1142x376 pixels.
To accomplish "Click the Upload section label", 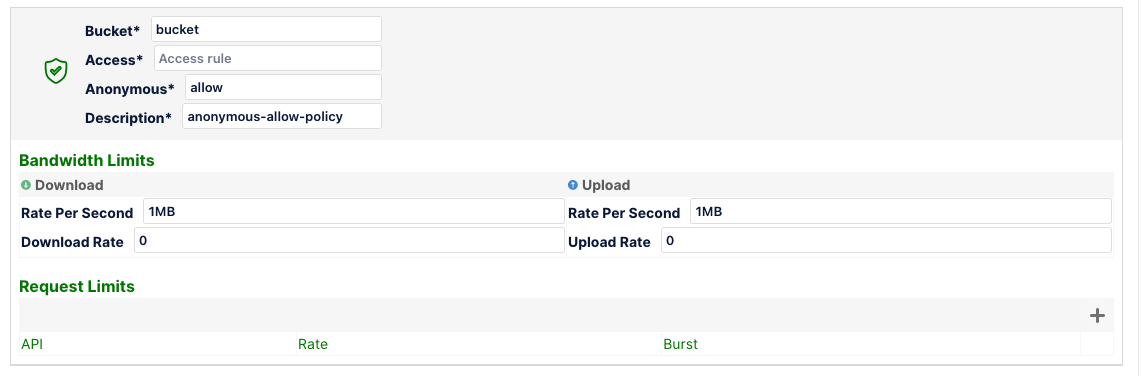I will 606,185.
